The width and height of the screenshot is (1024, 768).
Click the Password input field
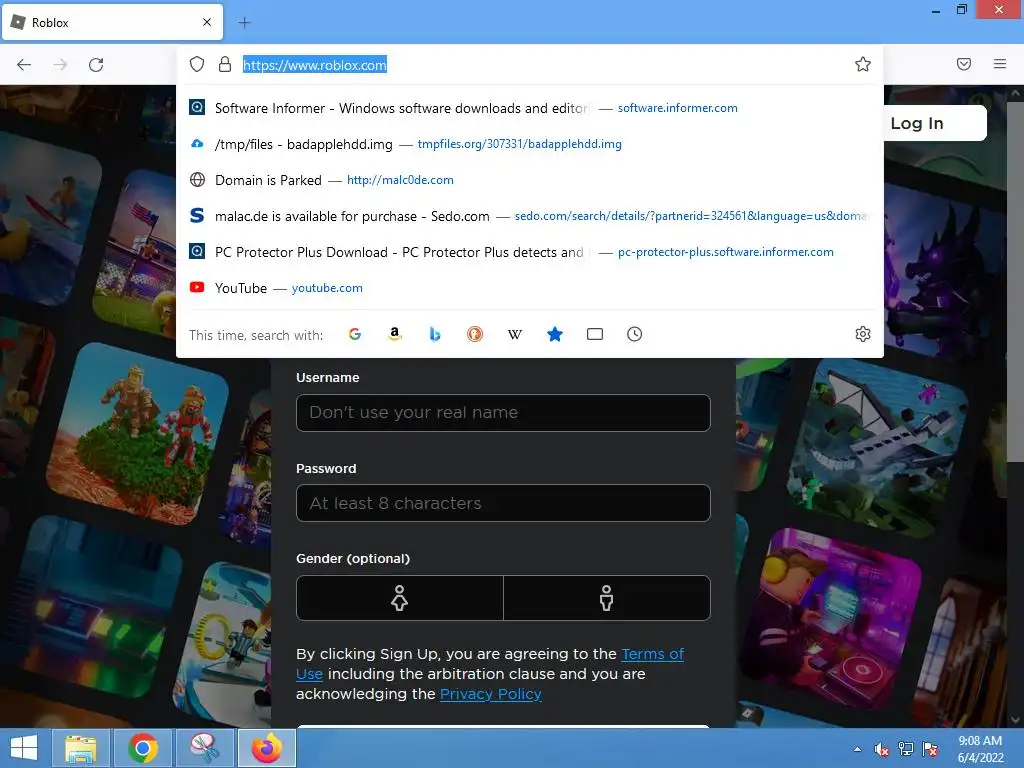coord(503,503)
